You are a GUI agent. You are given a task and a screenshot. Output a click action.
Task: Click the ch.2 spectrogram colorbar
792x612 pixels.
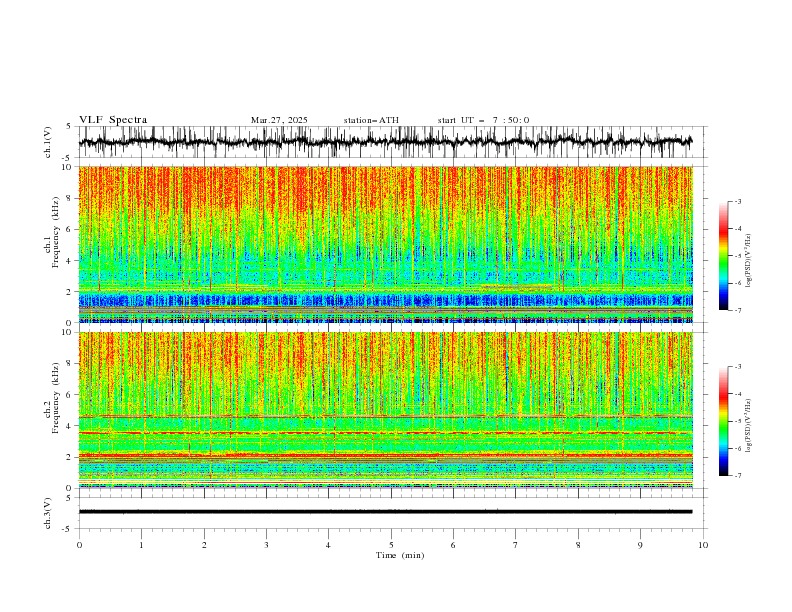point(723,421)
